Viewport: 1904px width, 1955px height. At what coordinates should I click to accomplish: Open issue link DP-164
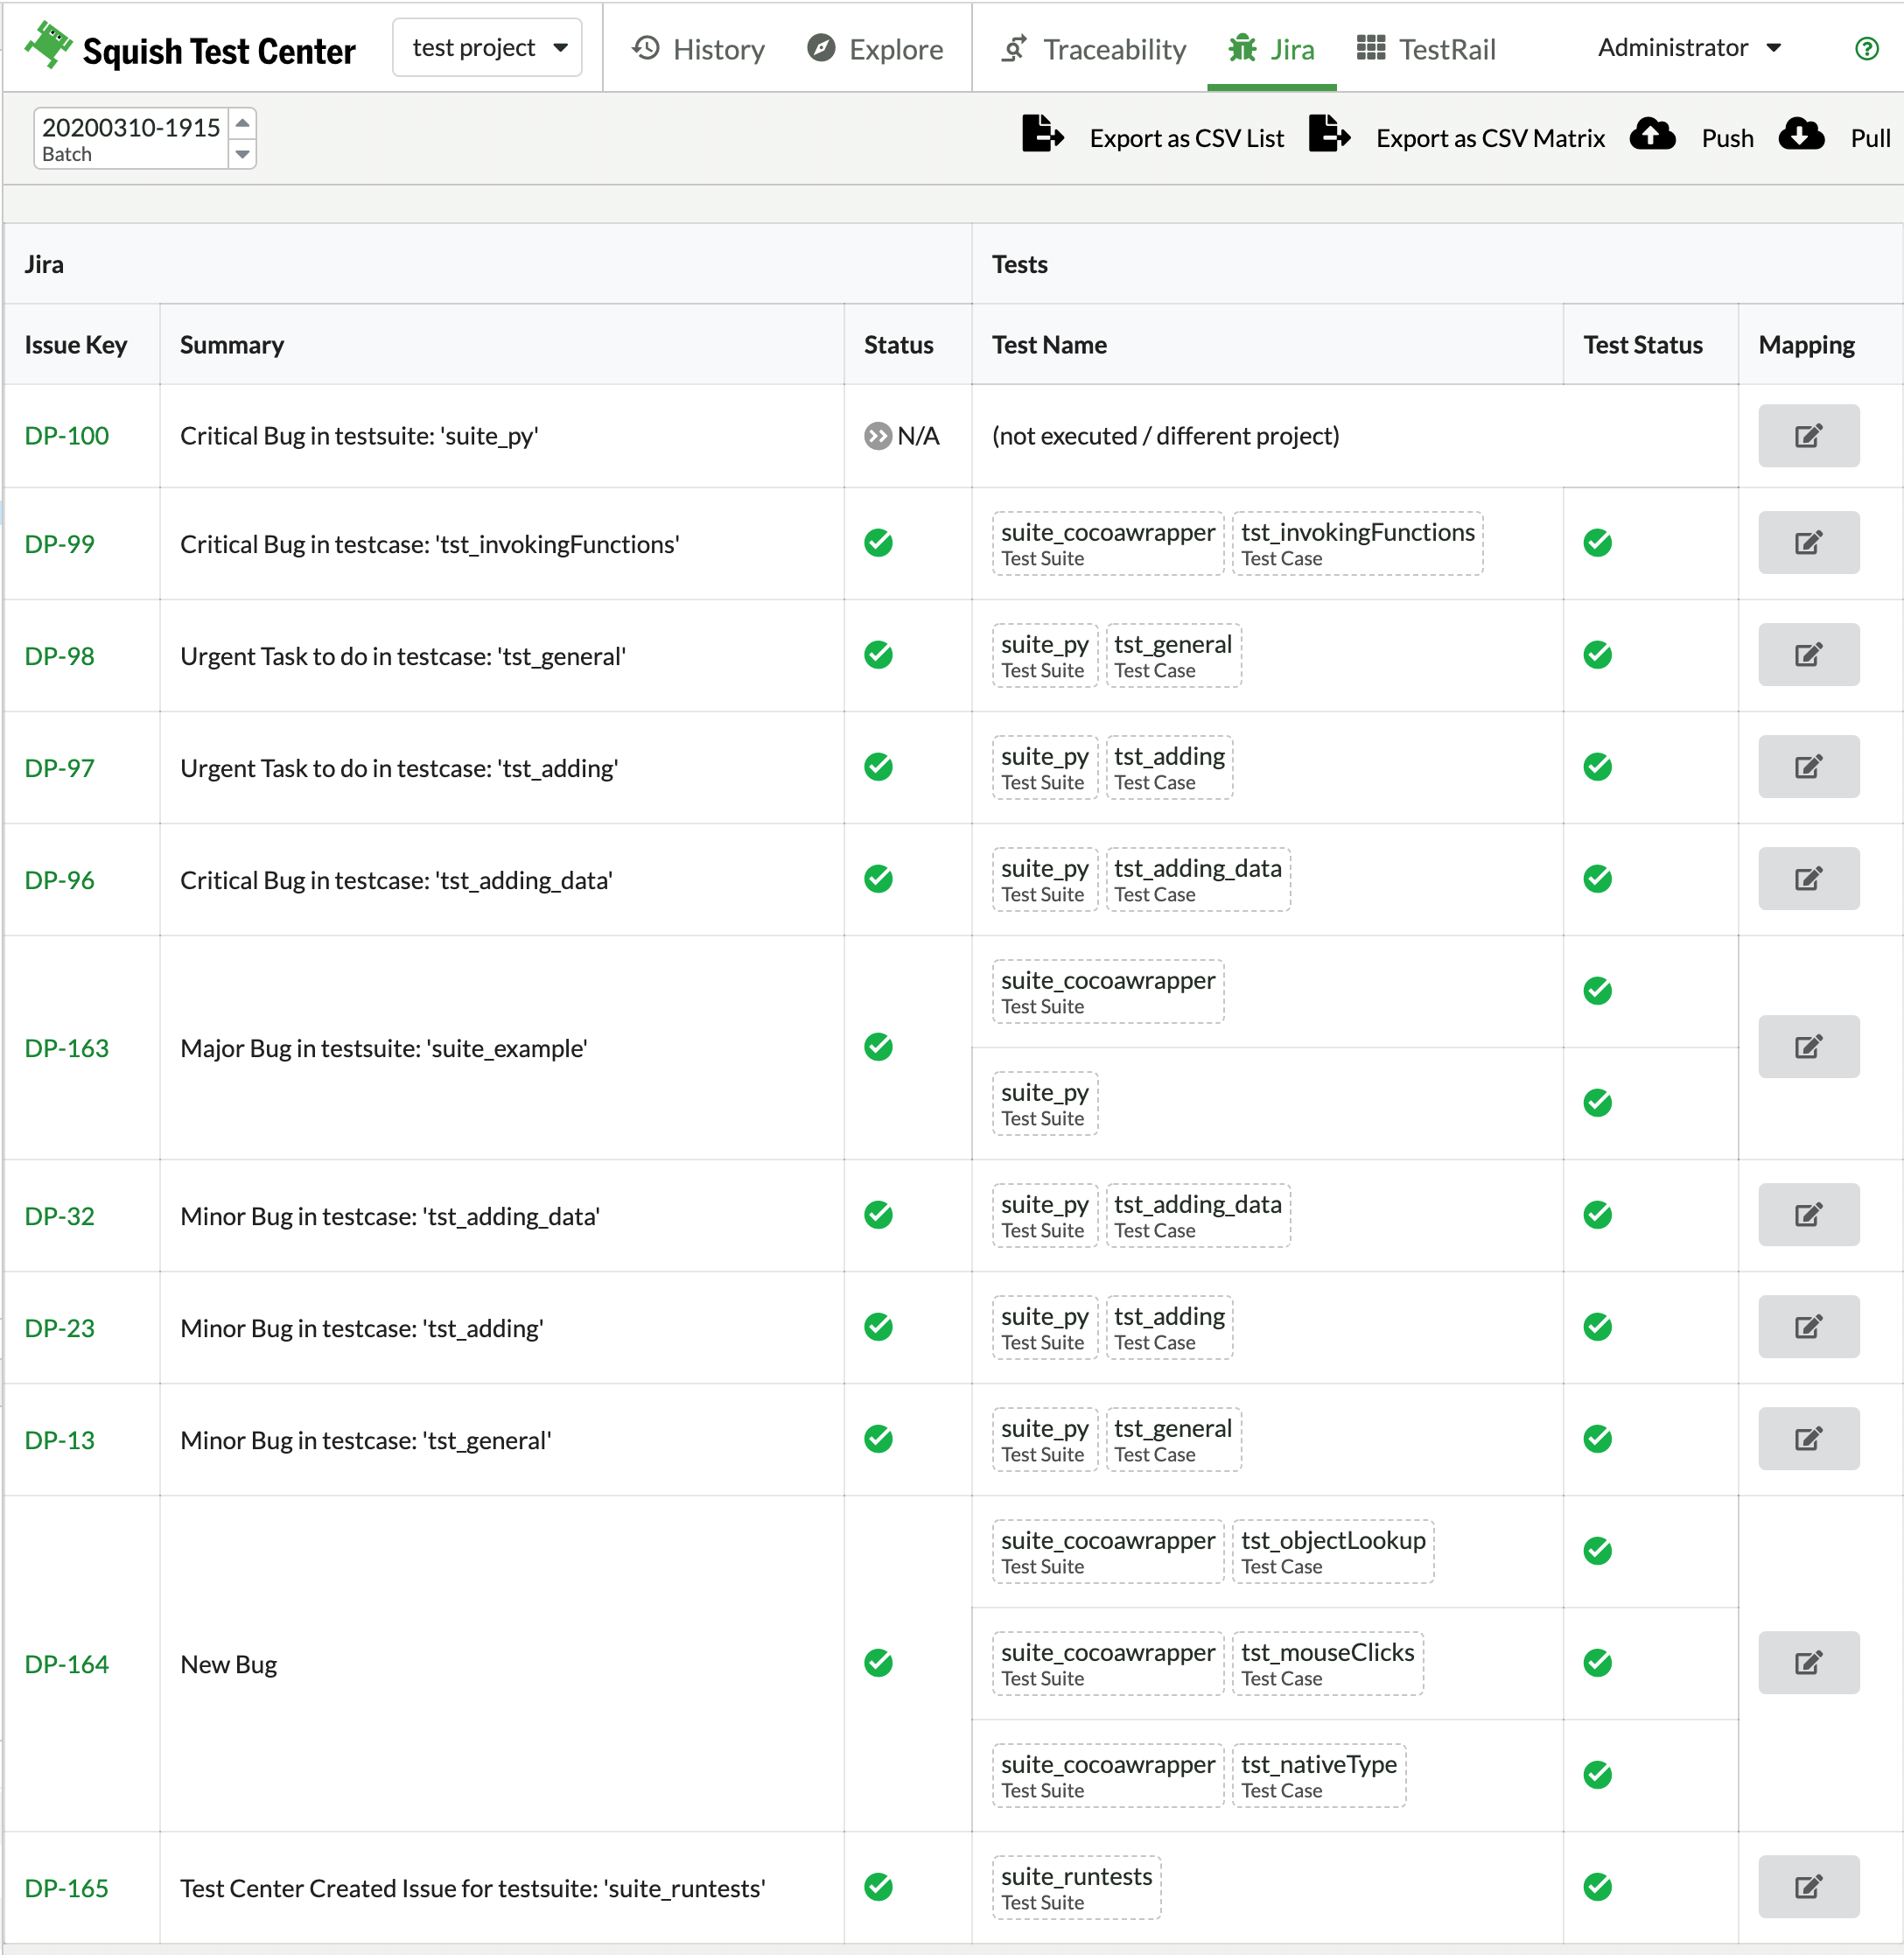[67, 1664]
